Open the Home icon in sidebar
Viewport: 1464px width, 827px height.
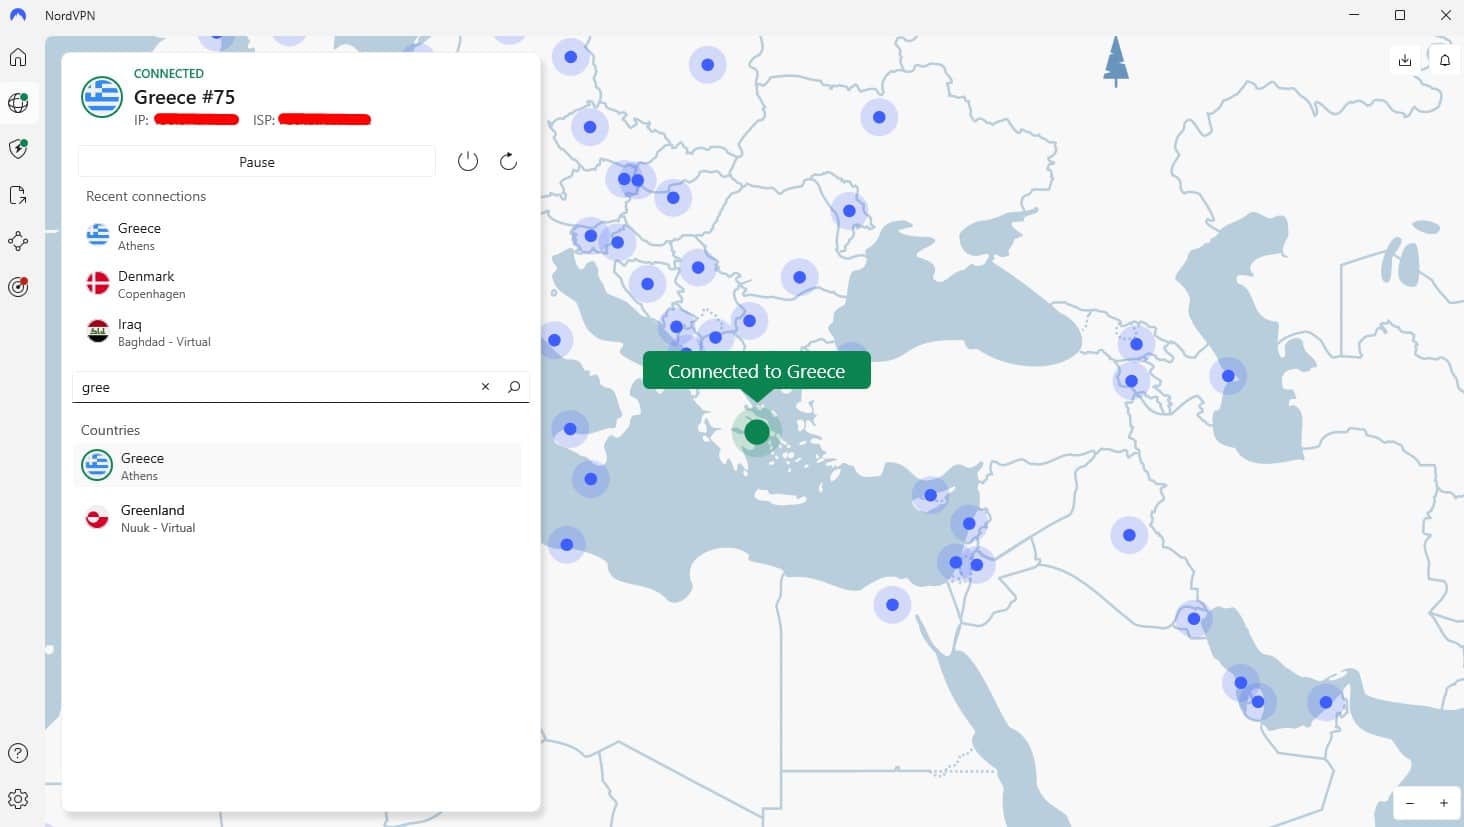[18, 57]
